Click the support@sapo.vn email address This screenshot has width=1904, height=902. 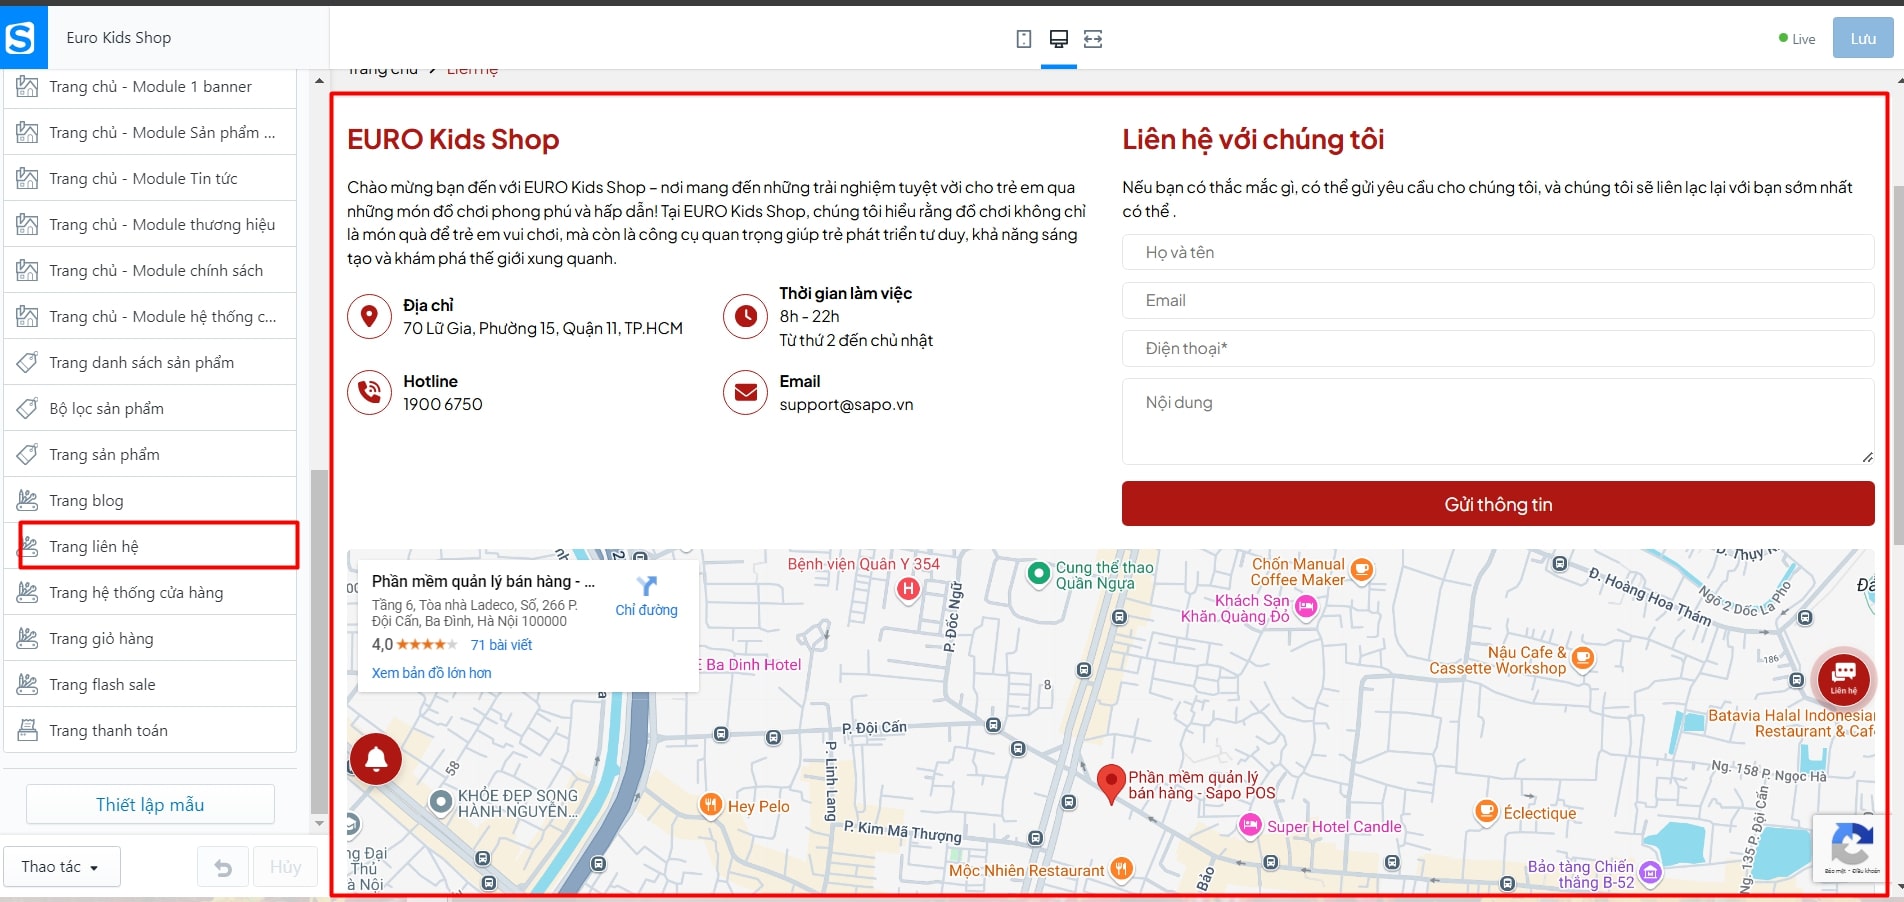pyautogui.click(x=846, y=404)
